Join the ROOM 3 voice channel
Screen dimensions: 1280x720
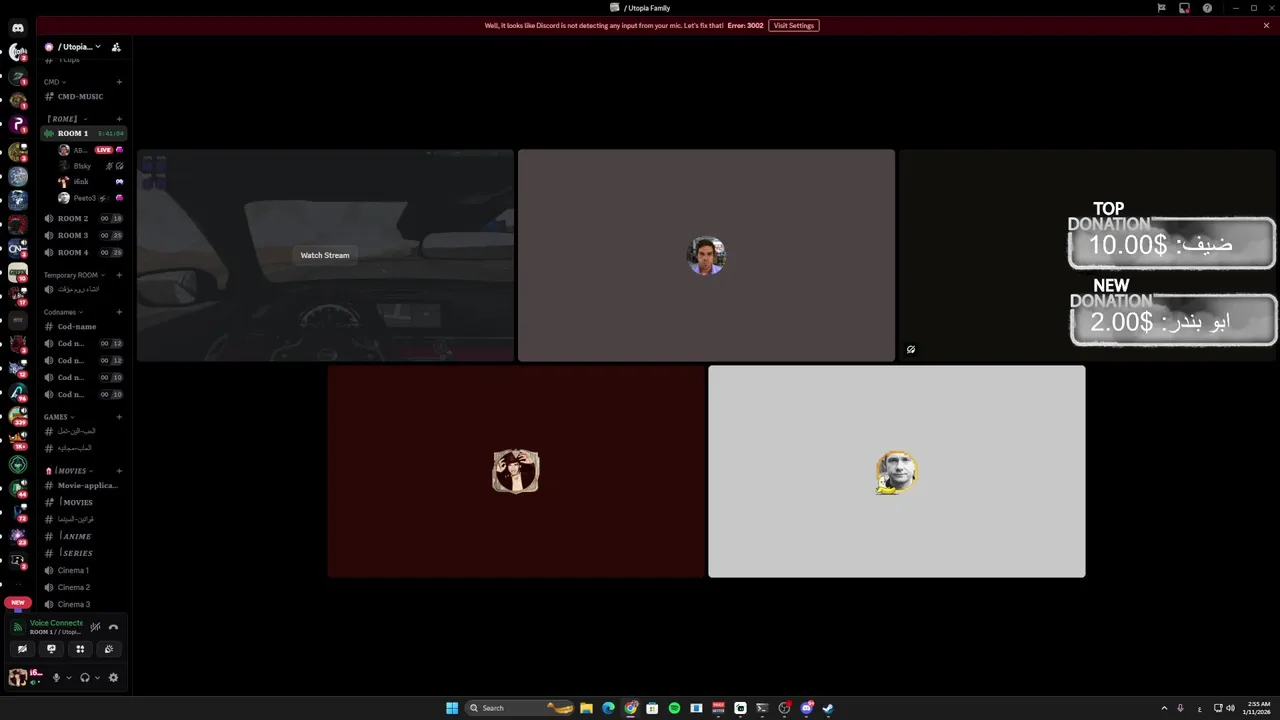pyautogui.click(x=84, y=235)
